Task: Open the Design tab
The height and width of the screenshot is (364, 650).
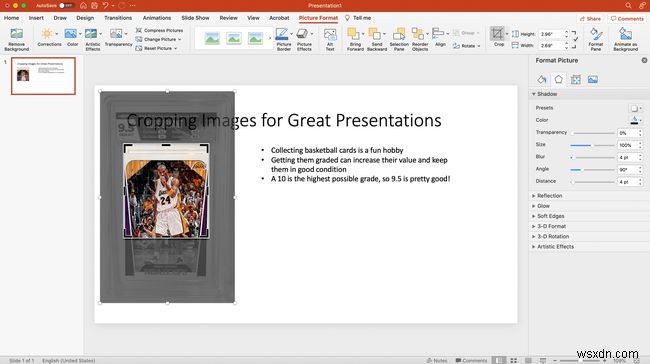Action: 85,18
